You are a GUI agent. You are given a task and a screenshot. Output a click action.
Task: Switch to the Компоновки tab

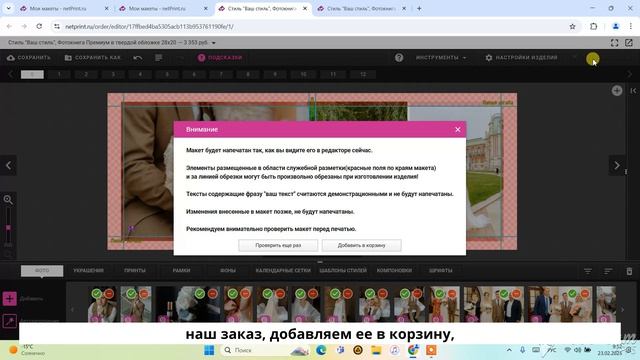tap(394, 271)
